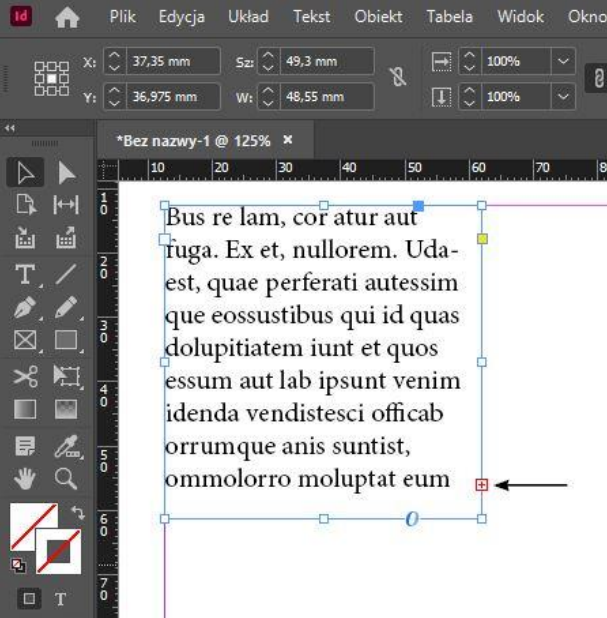Click Y scale percentage stepper
Viewport: 607px width, 618px height.
click(469, 96)
